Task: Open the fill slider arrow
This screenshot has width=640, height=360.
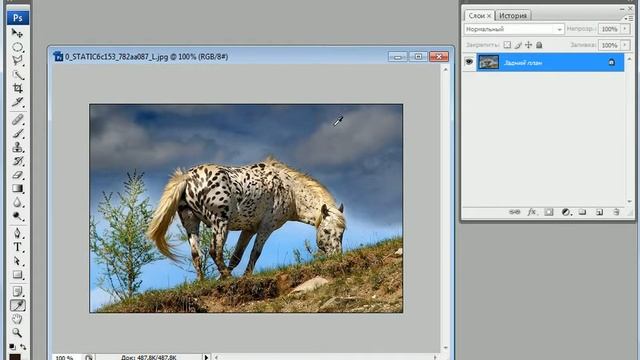Action: coord(625,45)
